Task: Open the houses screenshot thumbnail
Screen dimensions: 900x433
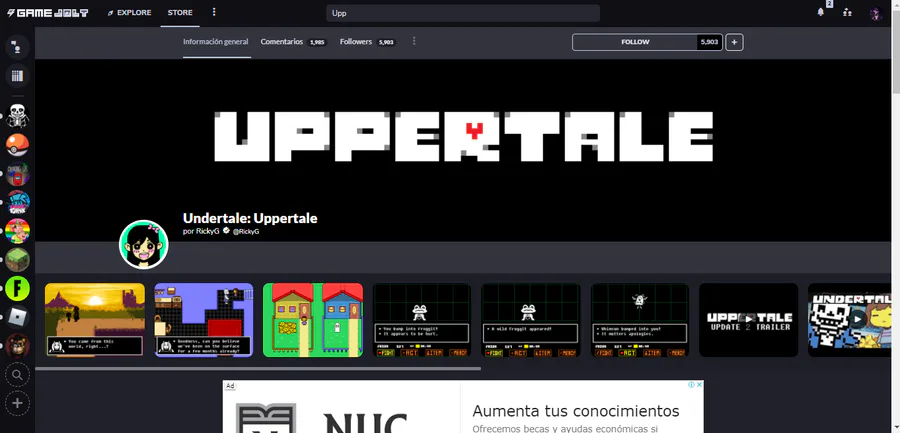Action: click(313, 320)
